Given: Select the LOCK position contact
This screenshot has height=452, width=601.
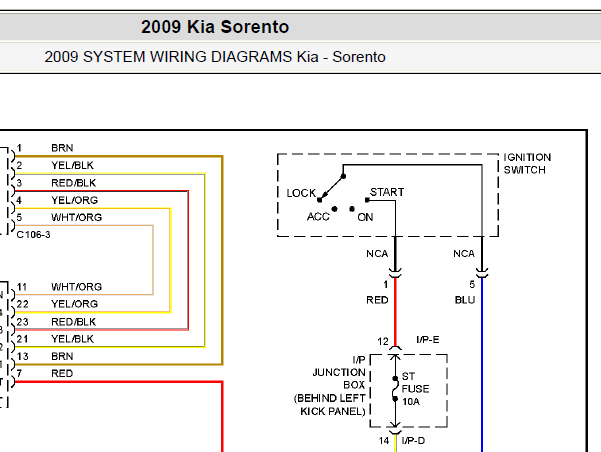Looking at the screenshot, I should click(319, 200).
